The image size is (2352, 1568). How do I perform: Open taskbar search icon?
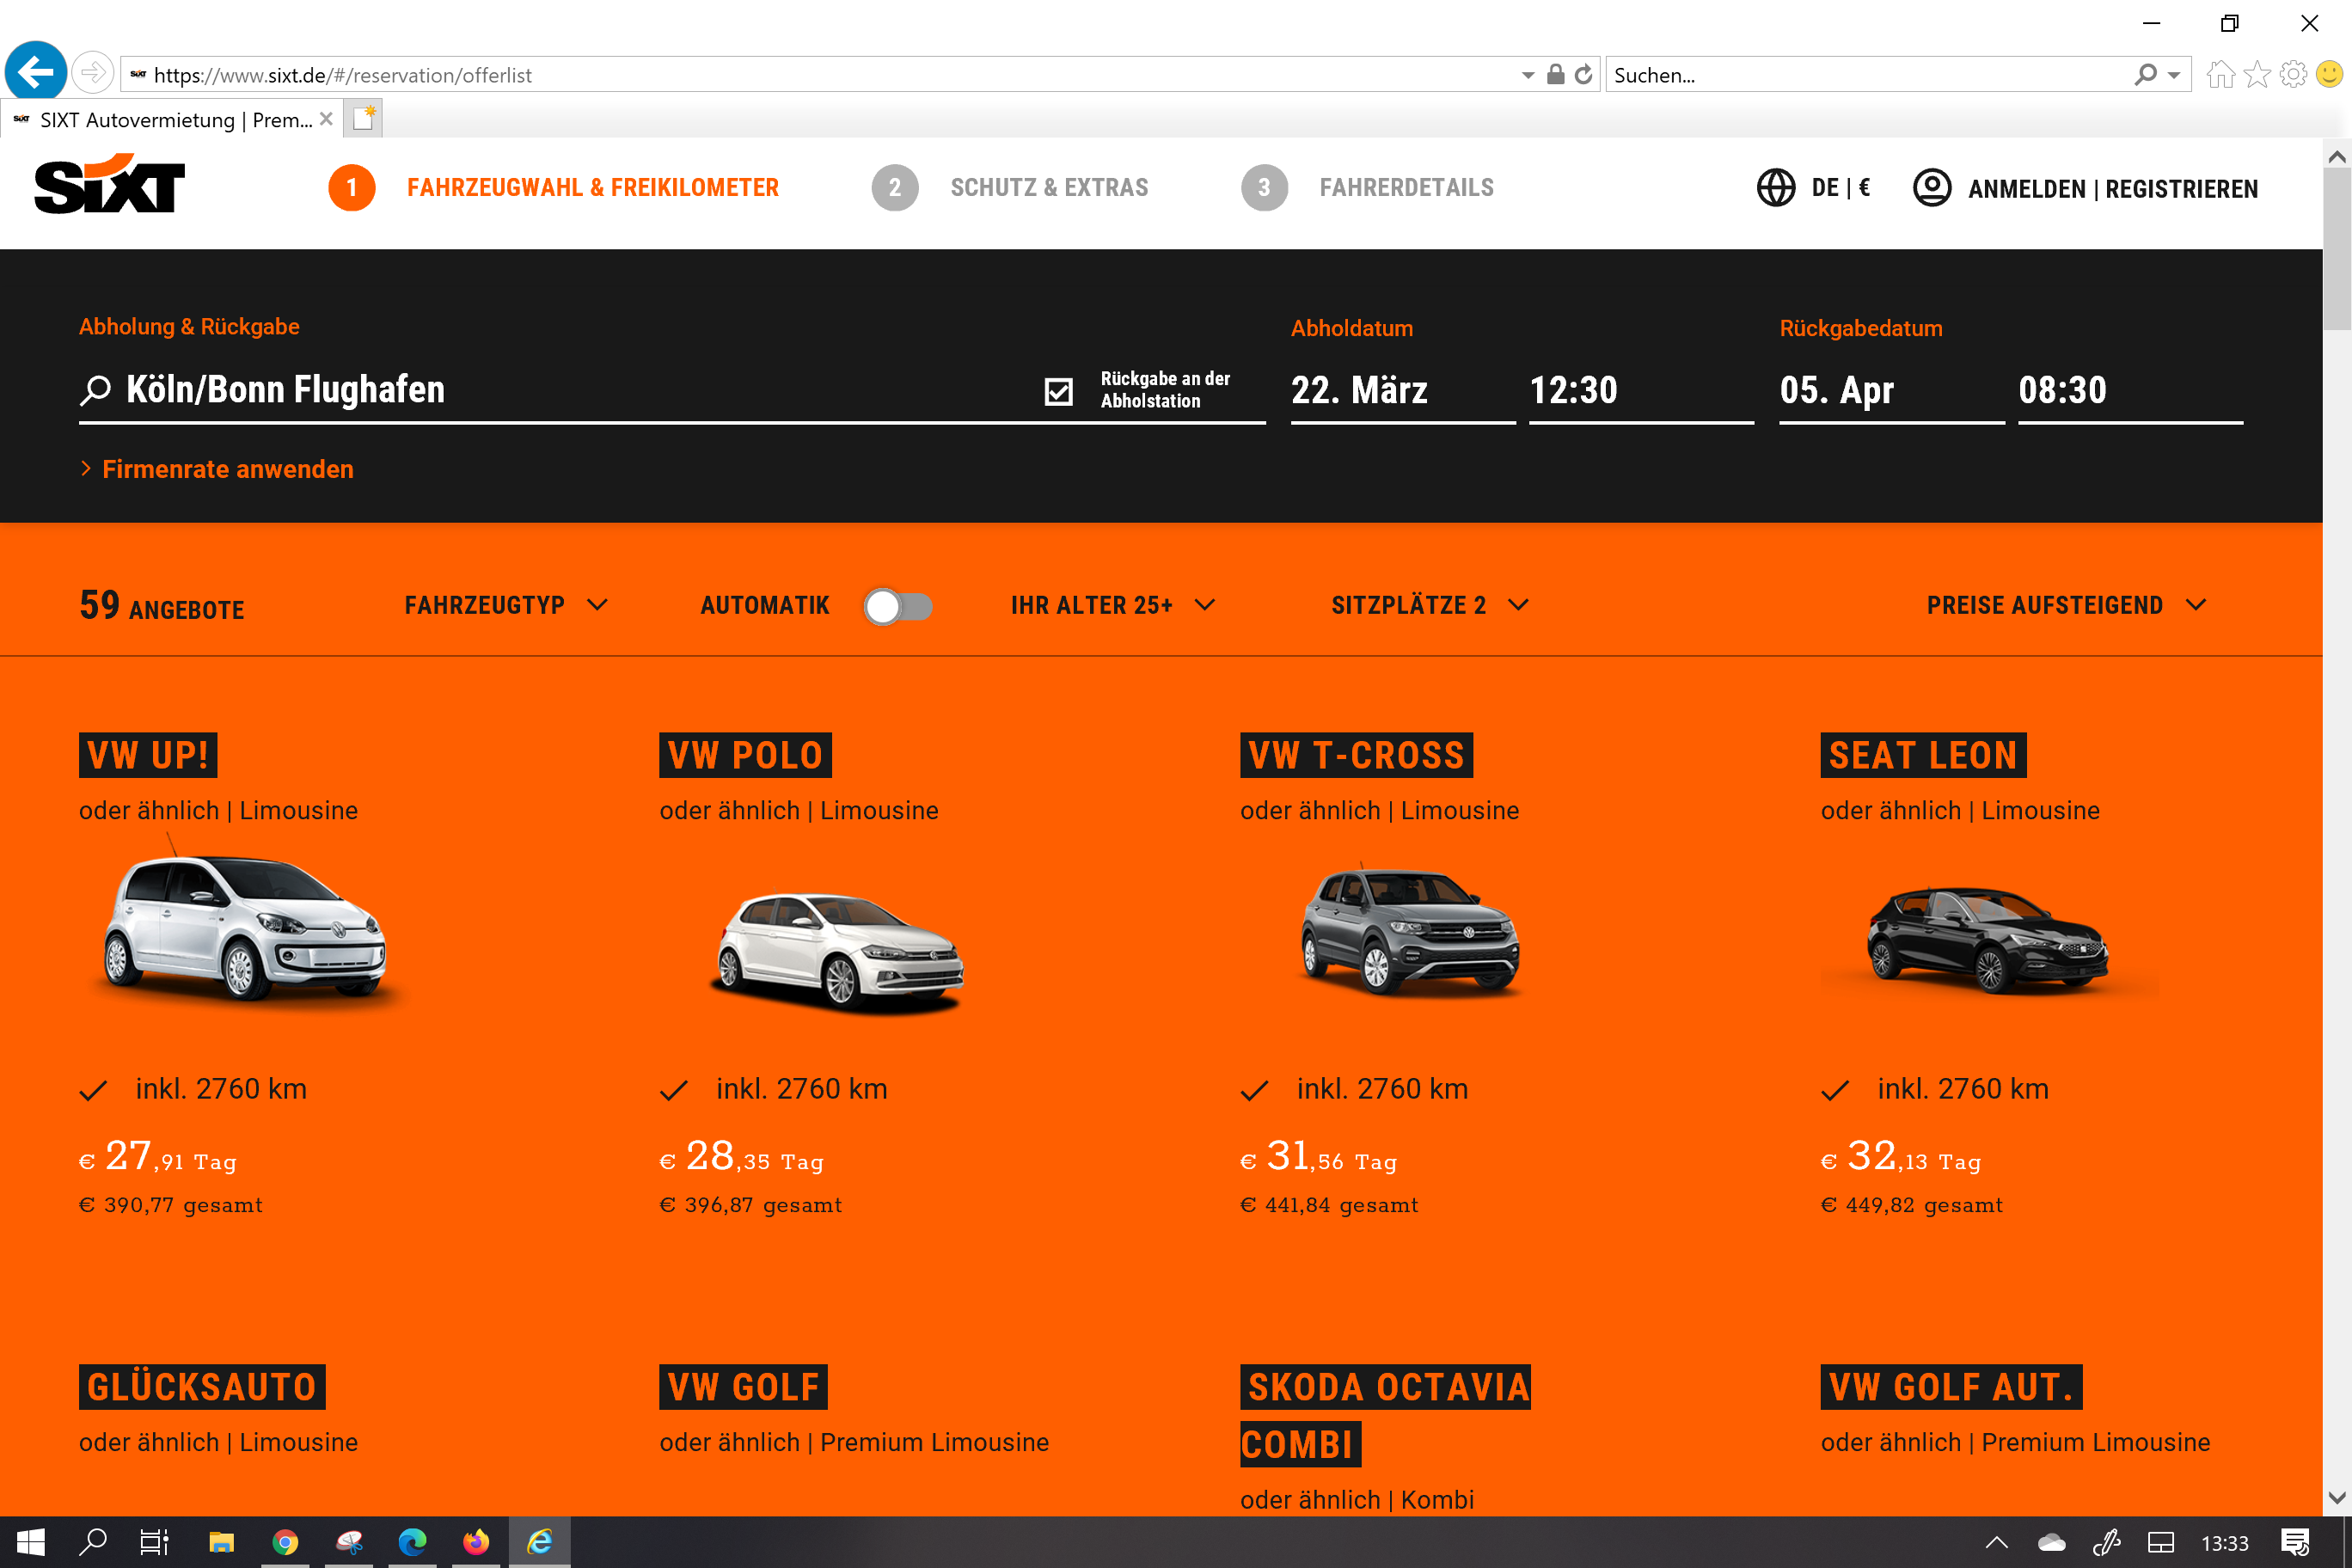click(x=93, y=1542)
